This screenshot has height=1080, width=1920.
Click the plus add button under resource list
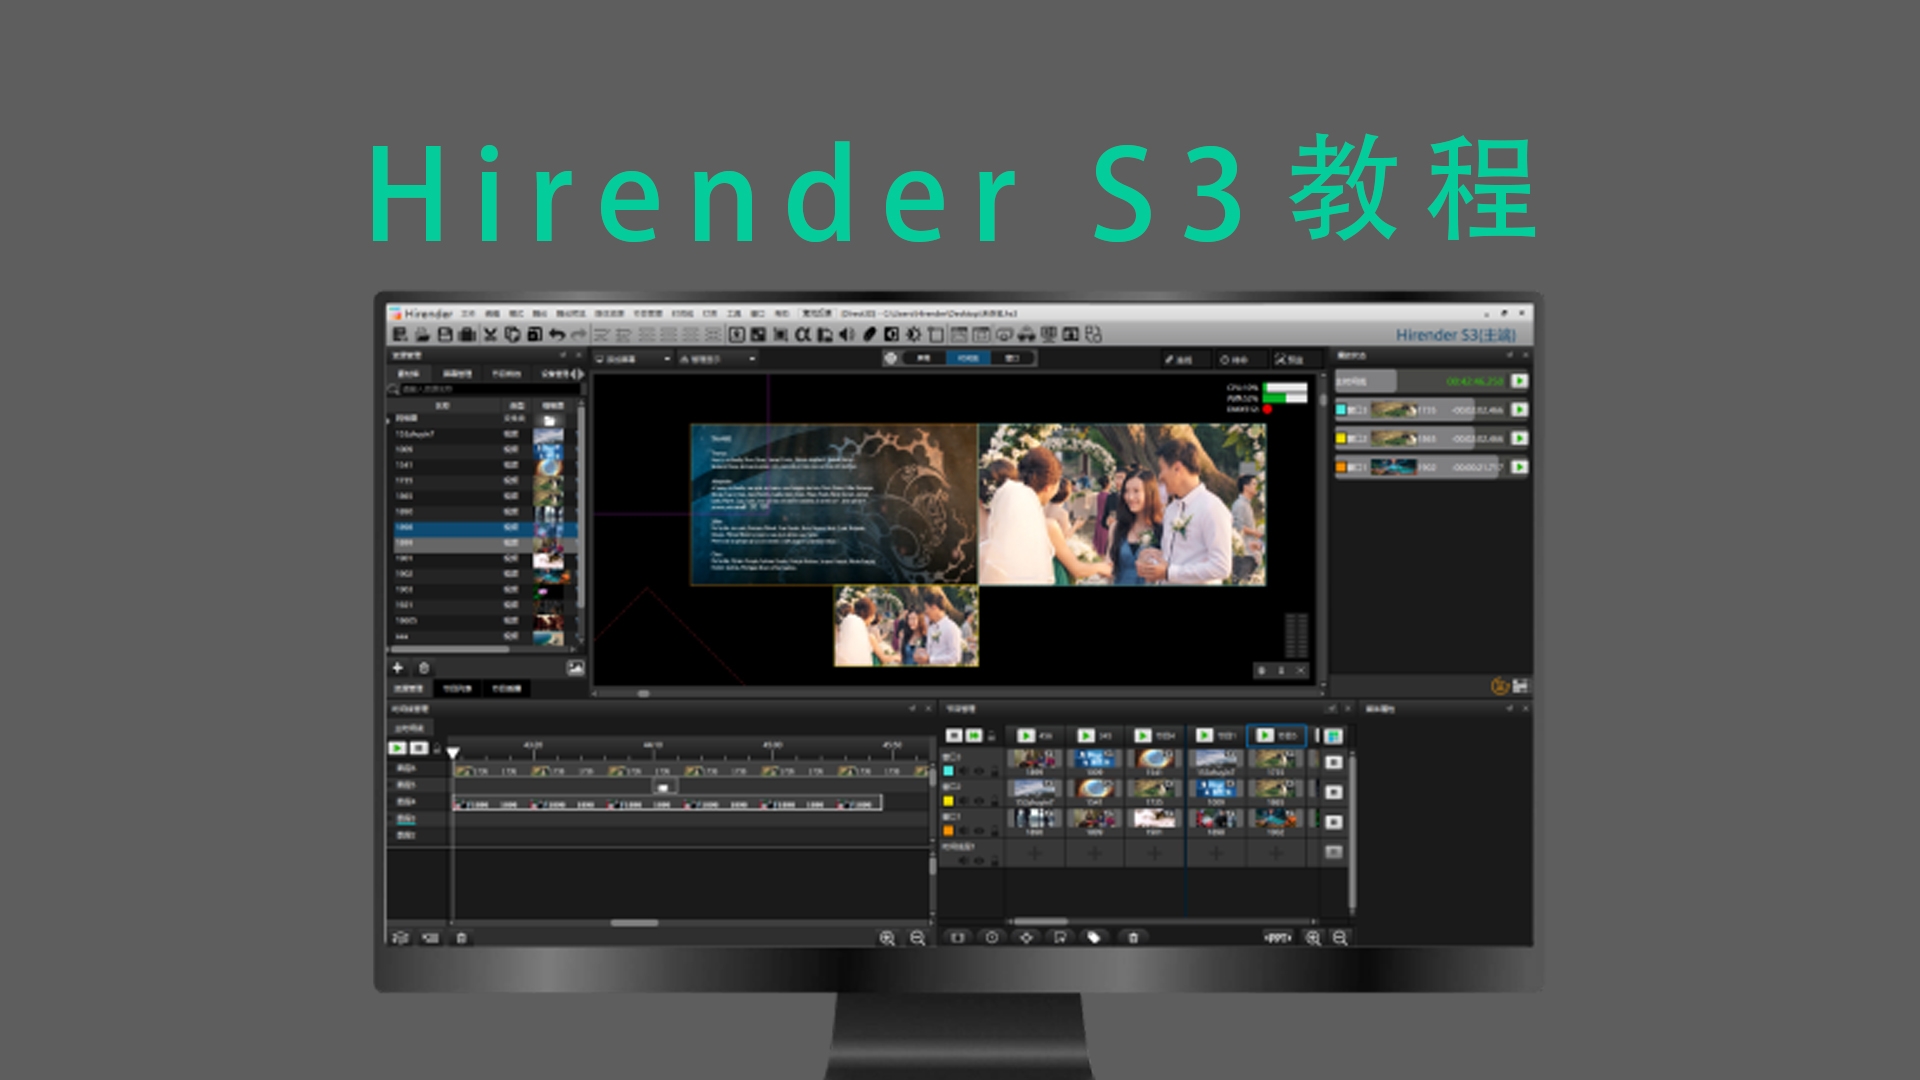[397, 668]
